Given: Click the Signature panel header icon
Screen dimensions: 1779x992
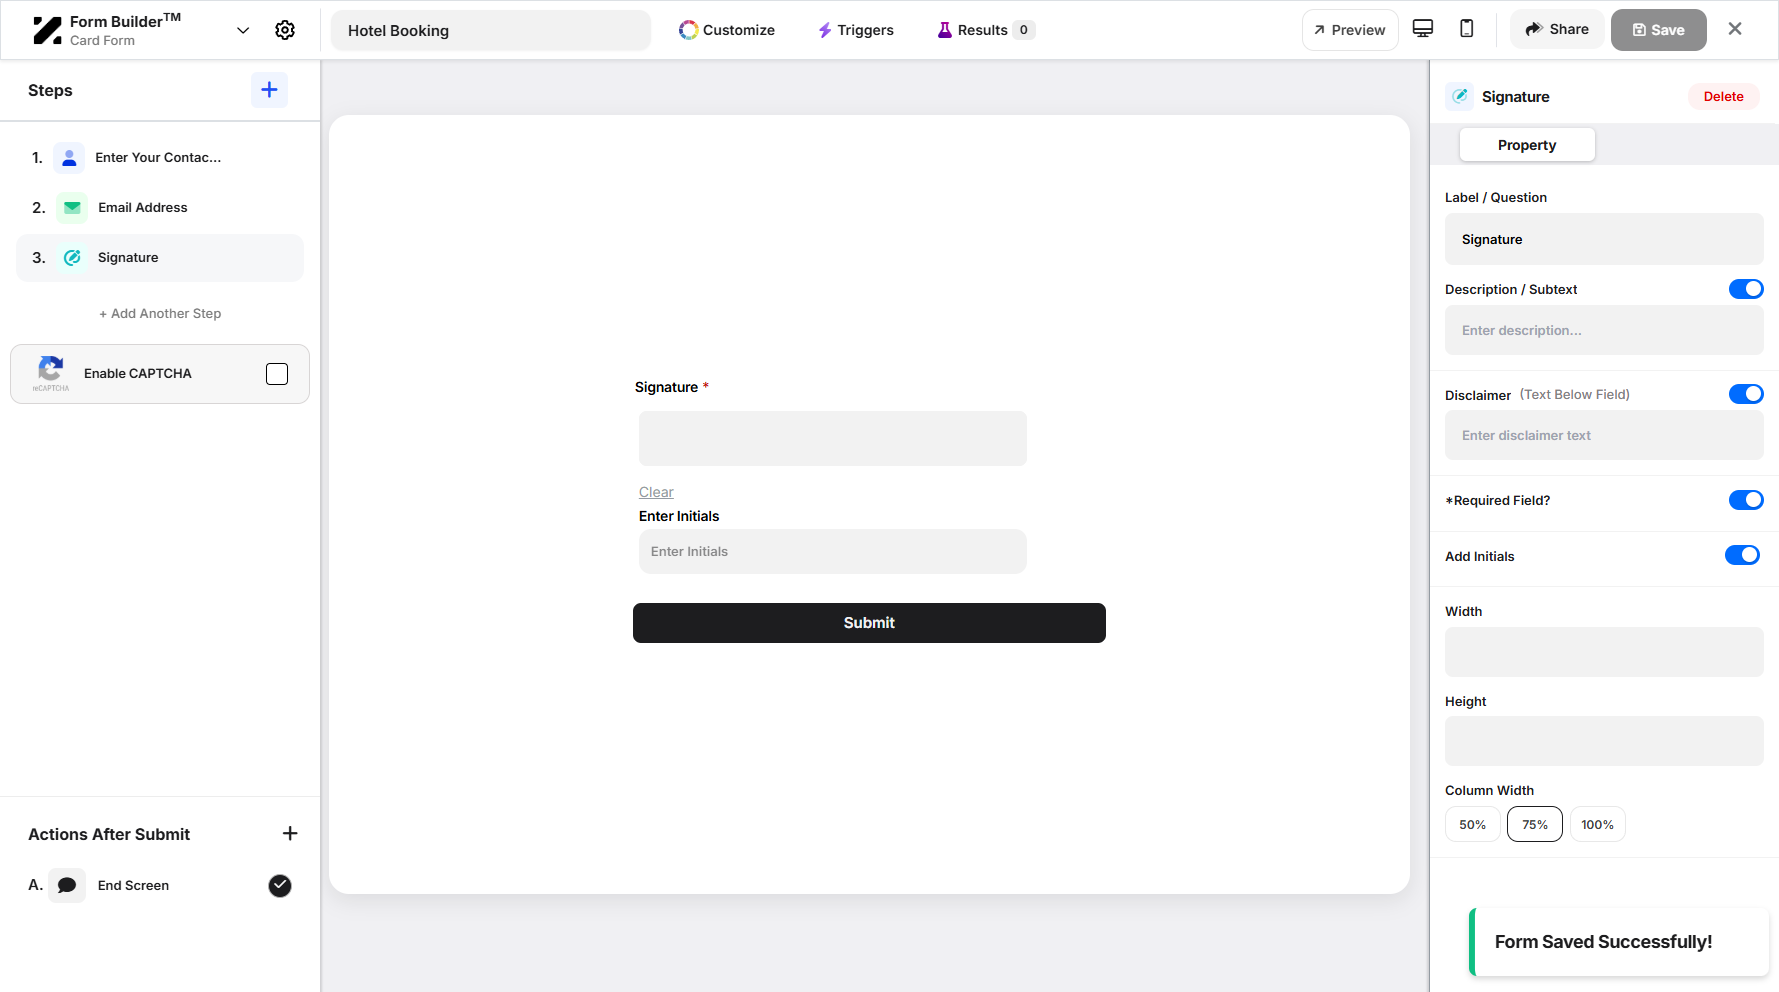Looking at the screenshot, I should click(x=1460, y=96).
